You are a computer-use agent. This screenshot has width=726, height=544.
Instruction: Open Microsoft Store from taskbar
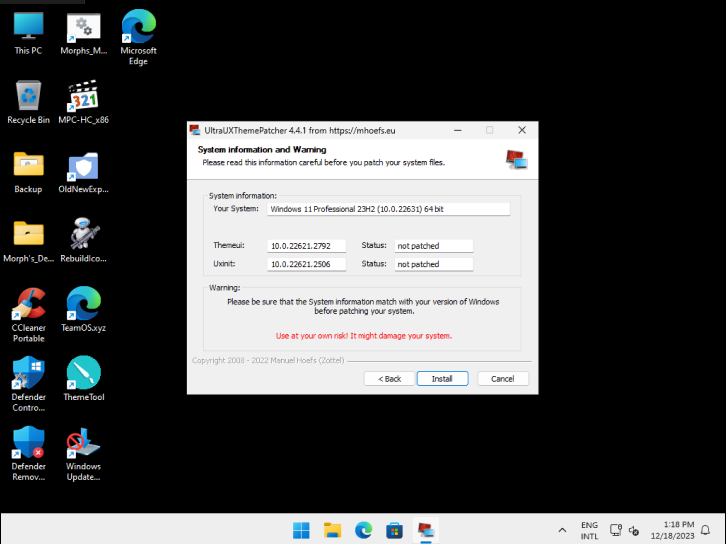click(394, 530)
